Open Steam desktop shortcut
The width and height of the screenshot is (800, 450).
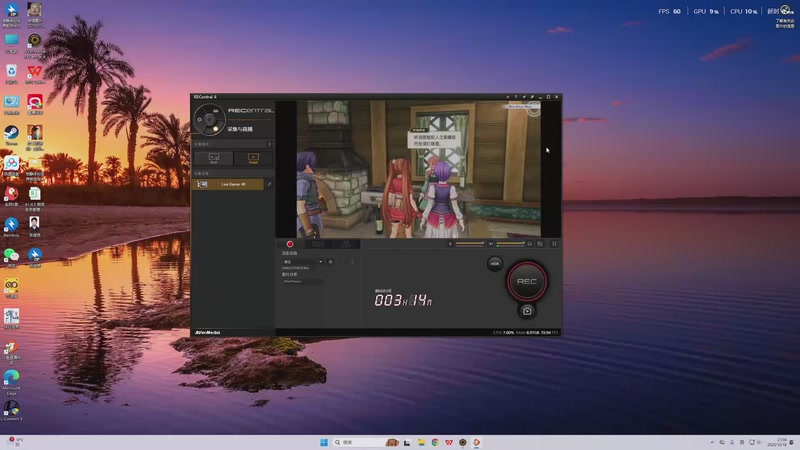click(11, 136)
